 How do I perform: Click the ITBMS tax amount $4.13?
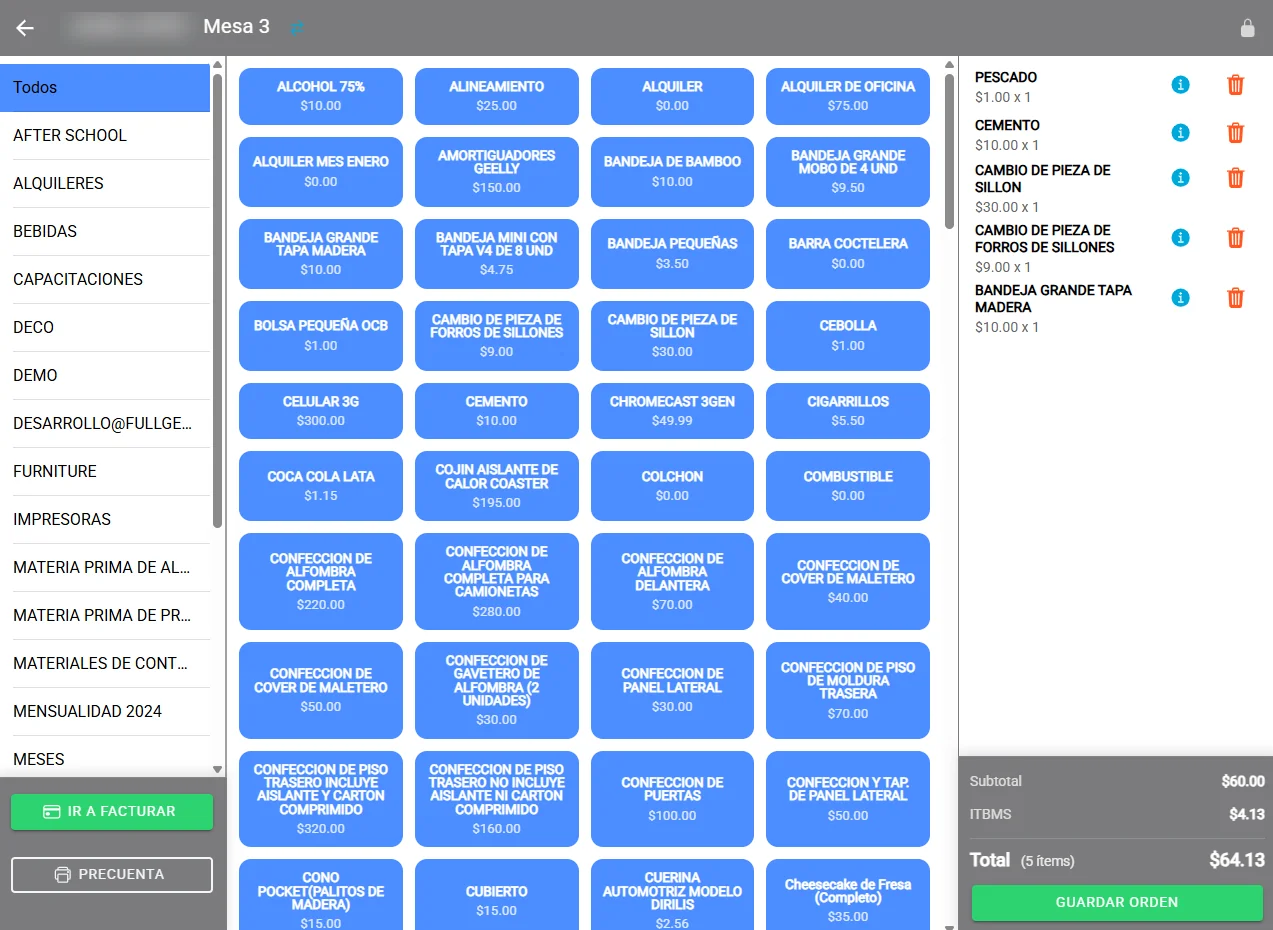pyautogui.click(x=1247, y=814)
